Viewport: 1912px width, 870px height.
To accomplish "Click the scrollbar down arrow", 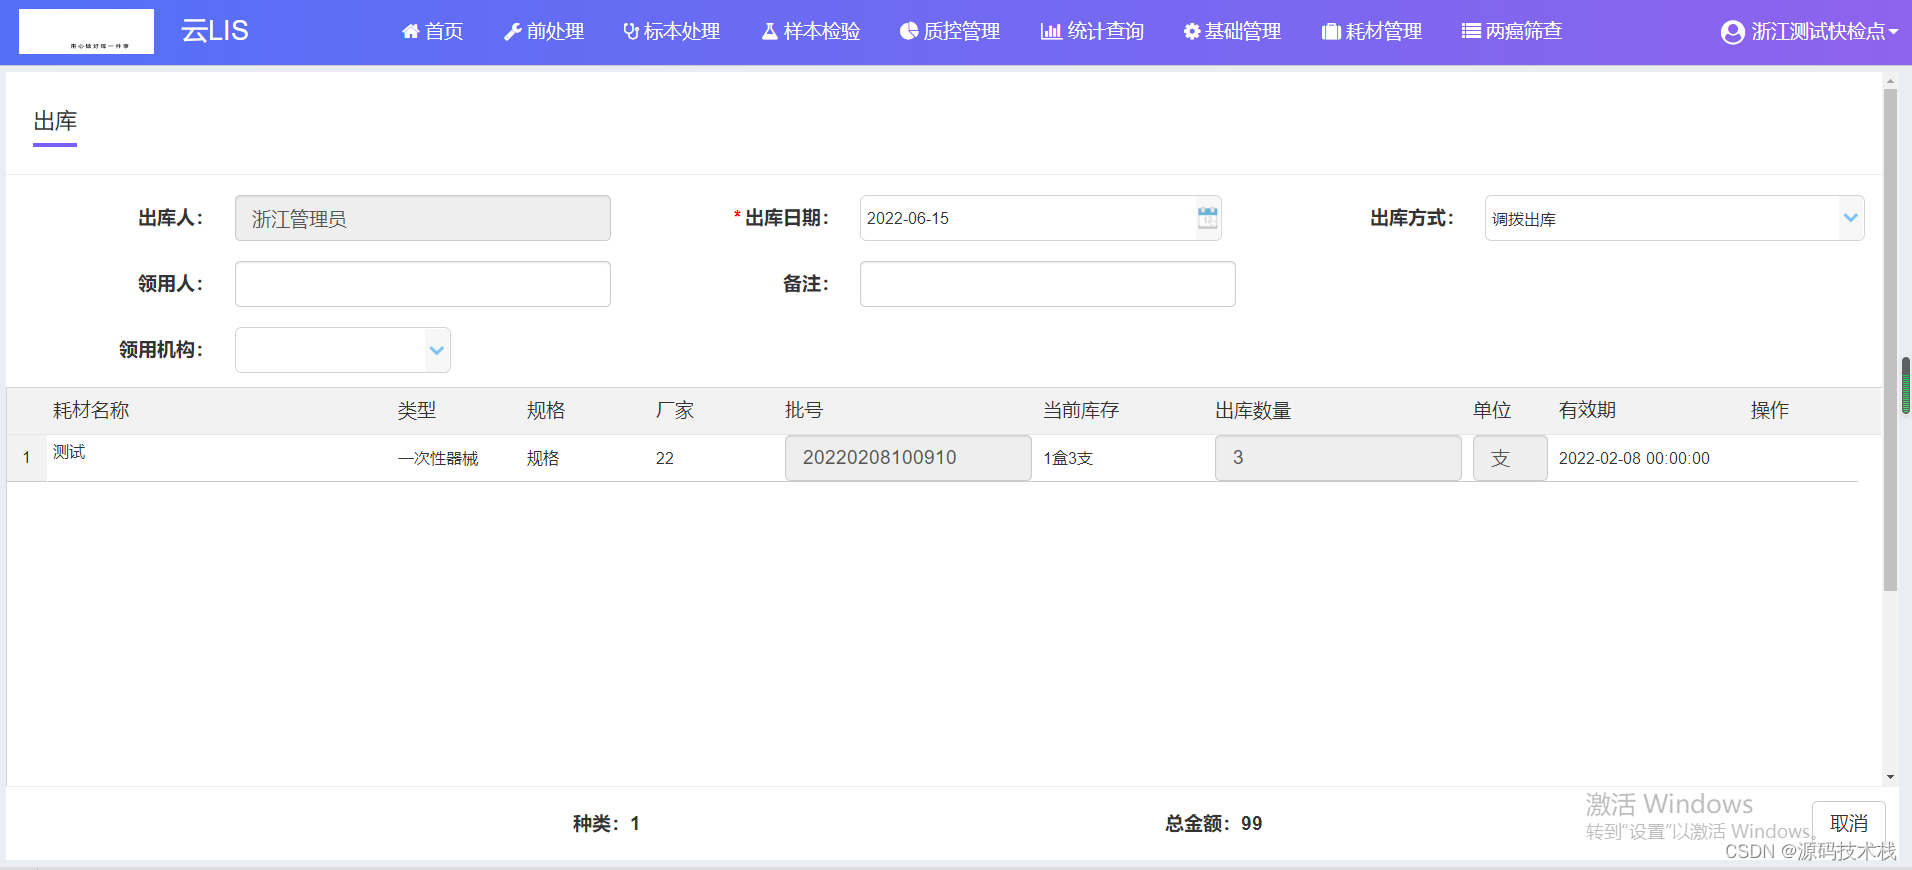I will [x=1890, y=777].
